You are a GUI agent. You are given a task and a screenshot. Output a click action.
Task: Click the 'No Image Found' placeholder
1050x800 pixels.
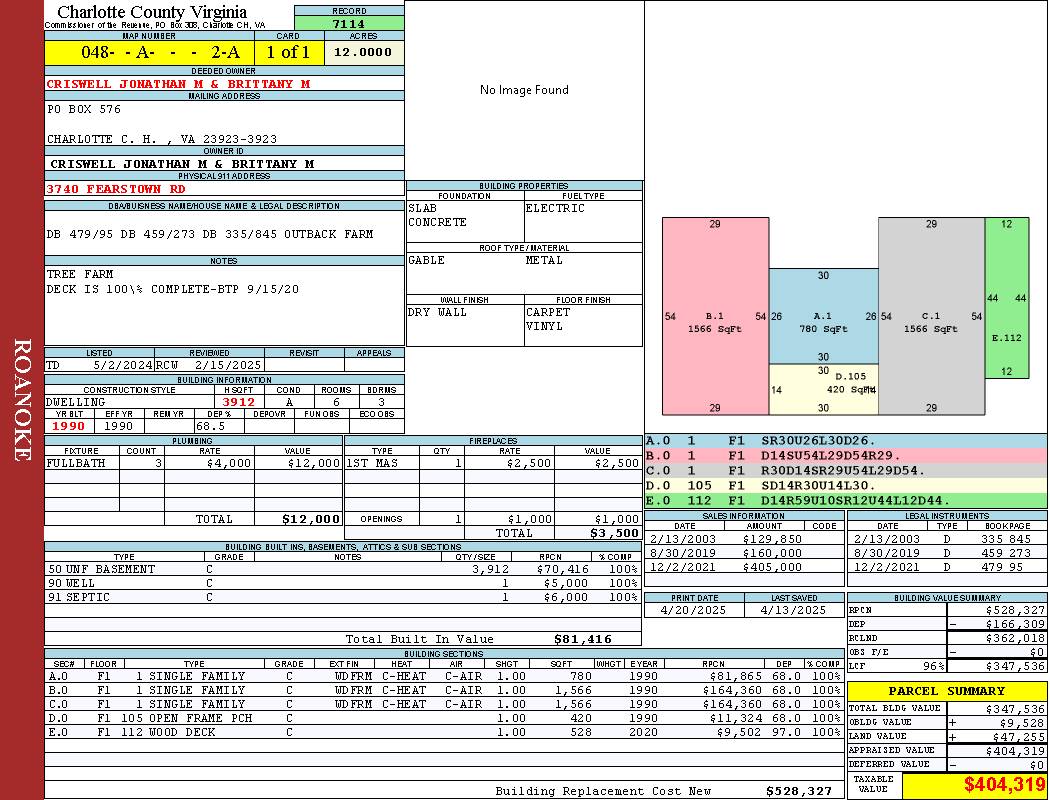tap(524, 90)
